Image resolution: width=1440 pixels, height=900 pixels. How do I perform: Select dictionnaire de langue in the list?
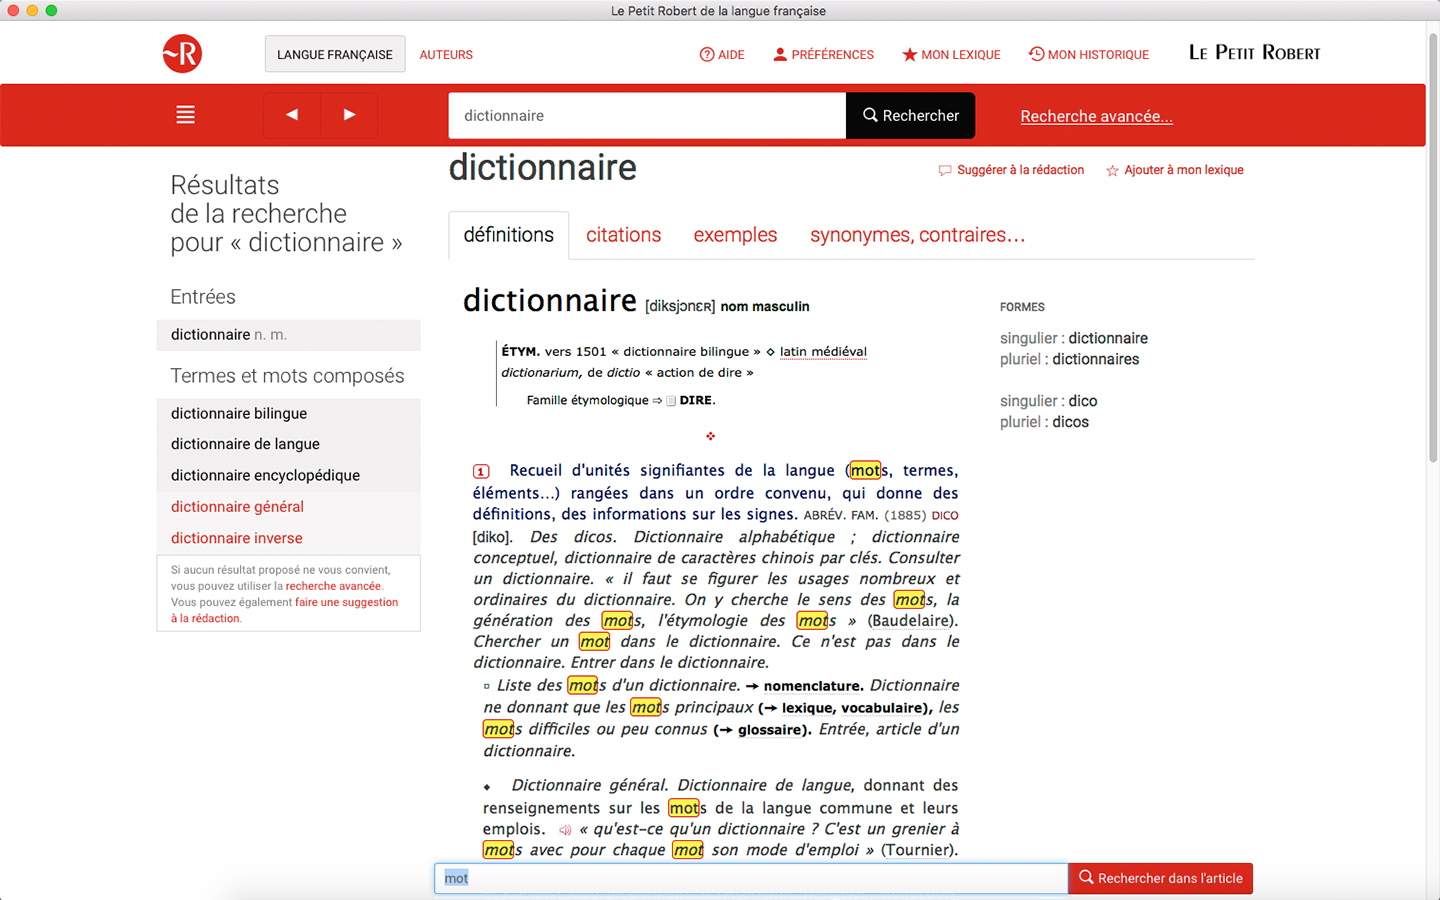pyautogui.click(x=289, y=444)
